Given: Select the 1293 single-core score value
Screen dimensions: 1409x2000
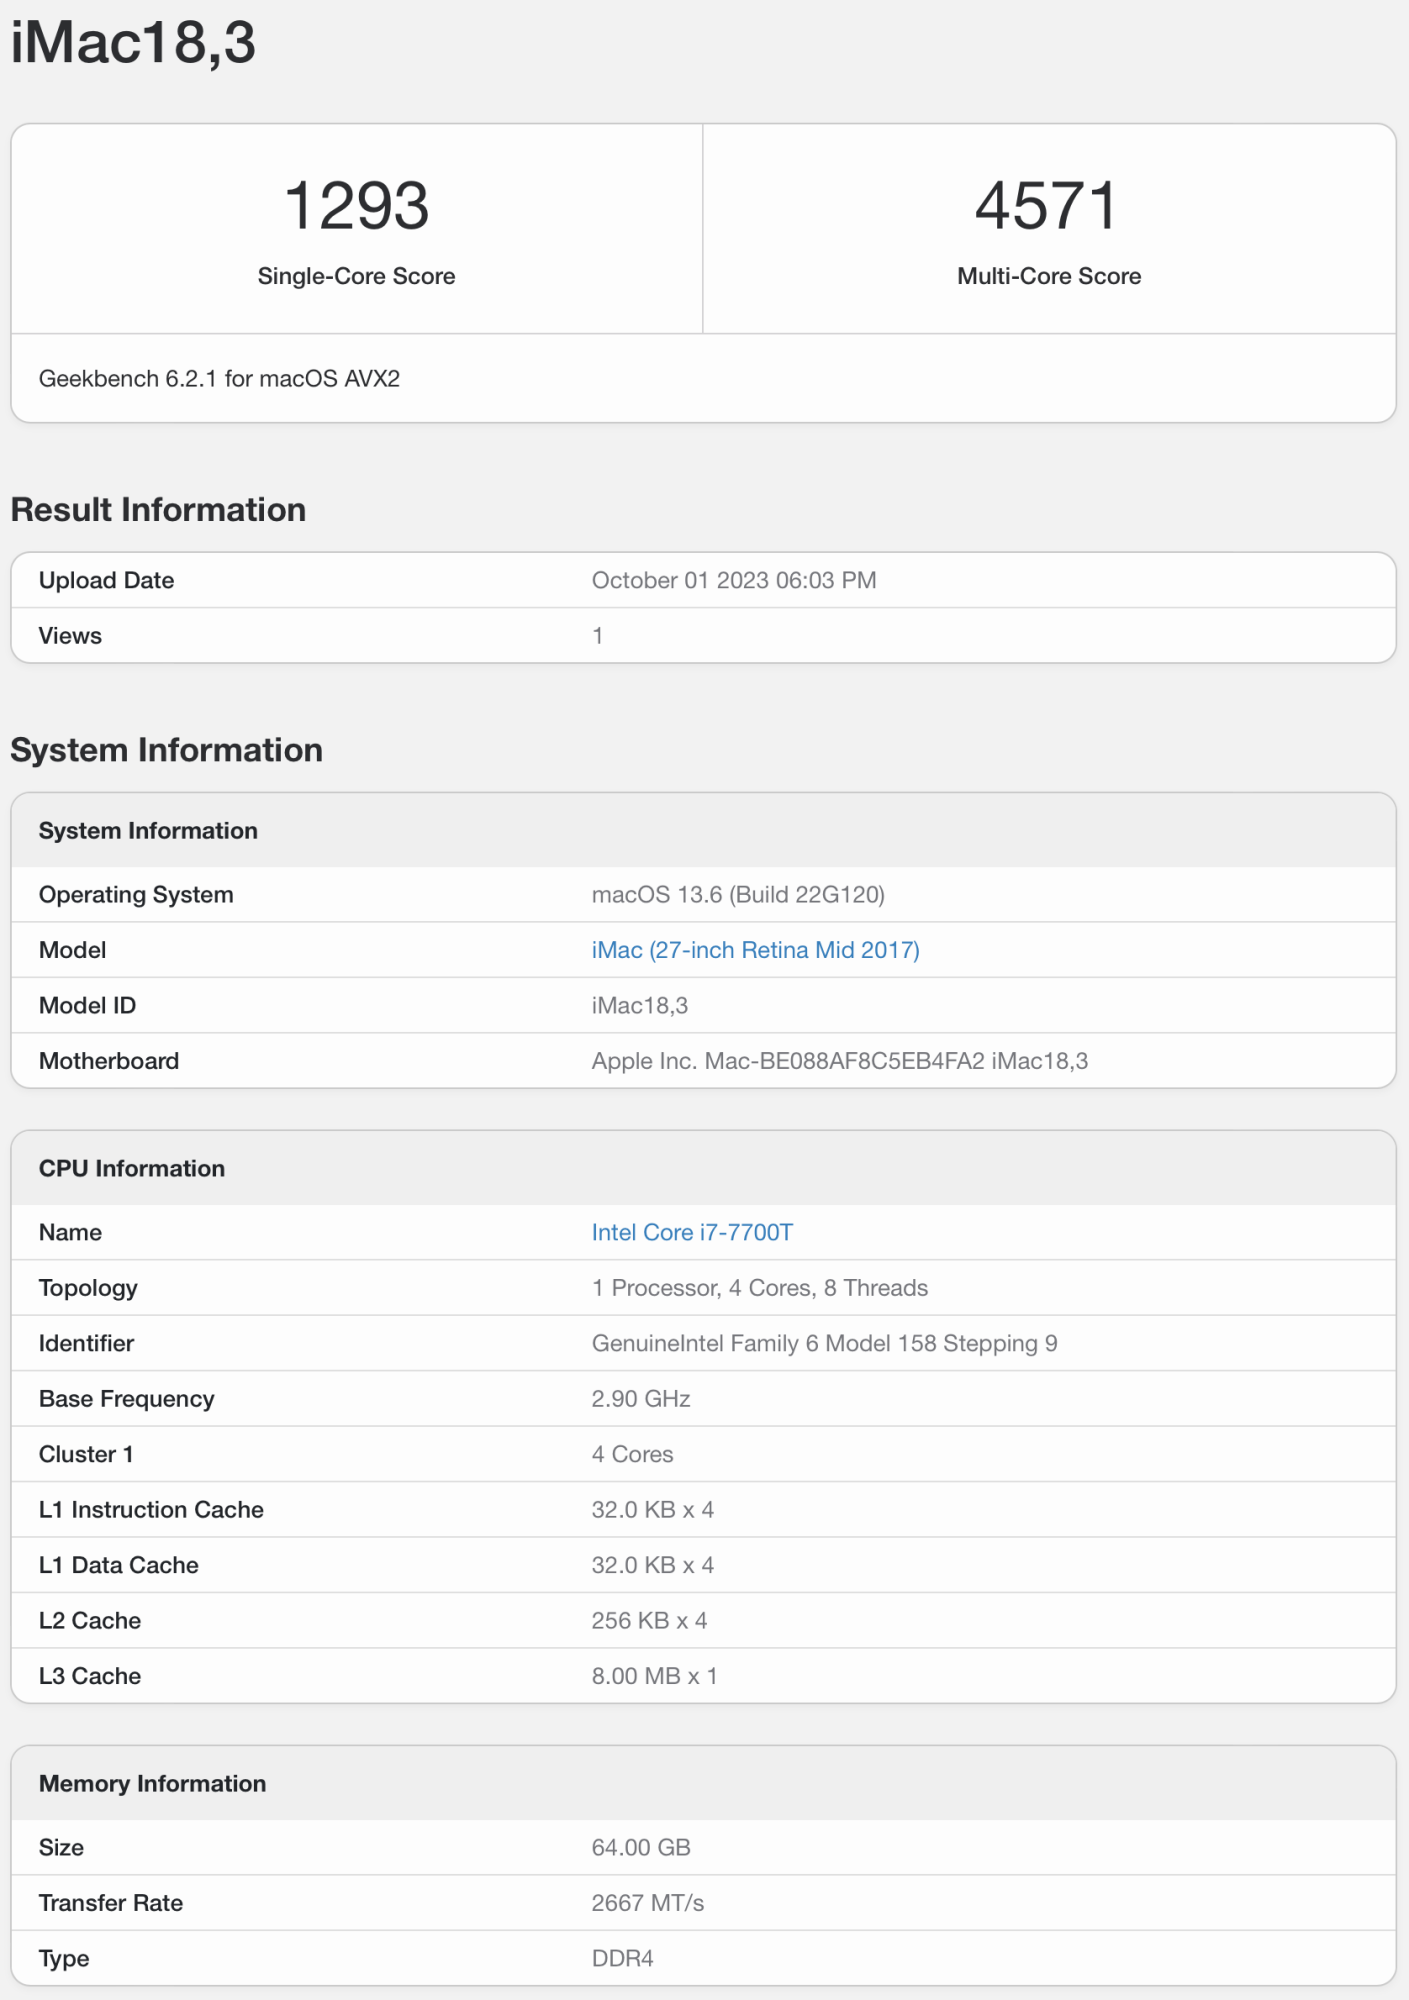Looking at the screenshot, I should pyautogui.click(x=356, y=206).
